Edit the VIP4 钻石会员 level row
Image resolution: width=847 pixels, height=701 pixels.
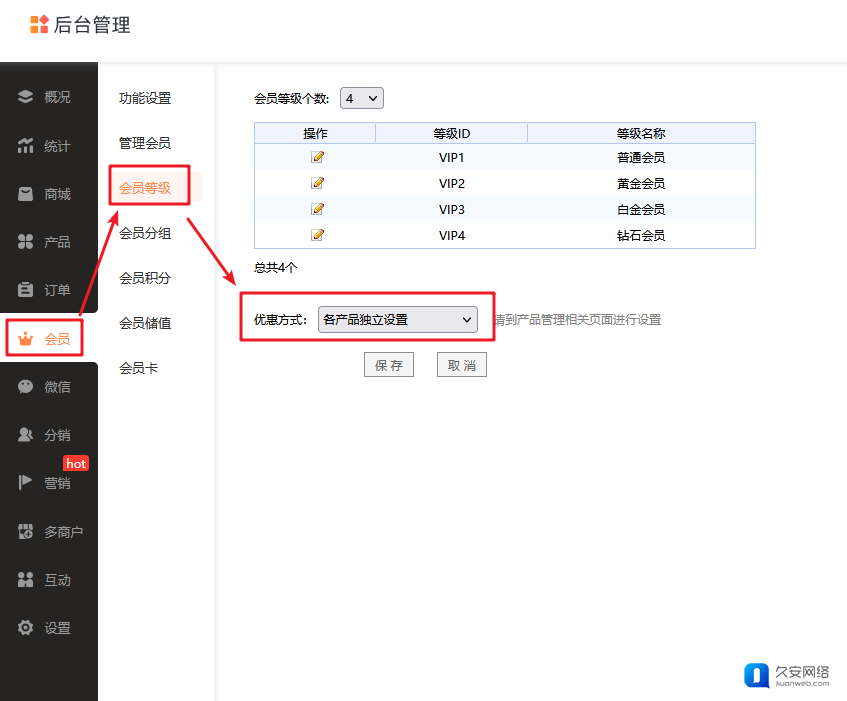[318, 235]
